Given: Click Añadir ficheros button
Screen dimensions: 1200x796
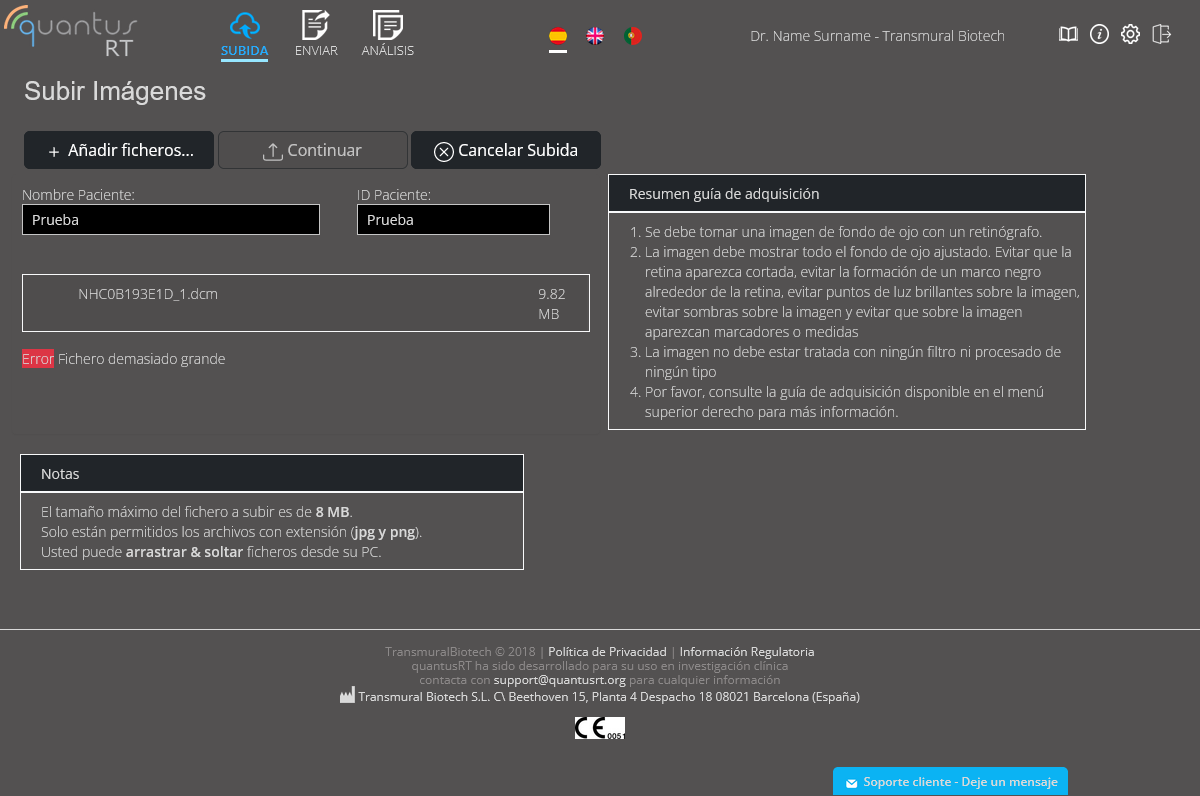Looking at the screenshot, I should (119, 150).
